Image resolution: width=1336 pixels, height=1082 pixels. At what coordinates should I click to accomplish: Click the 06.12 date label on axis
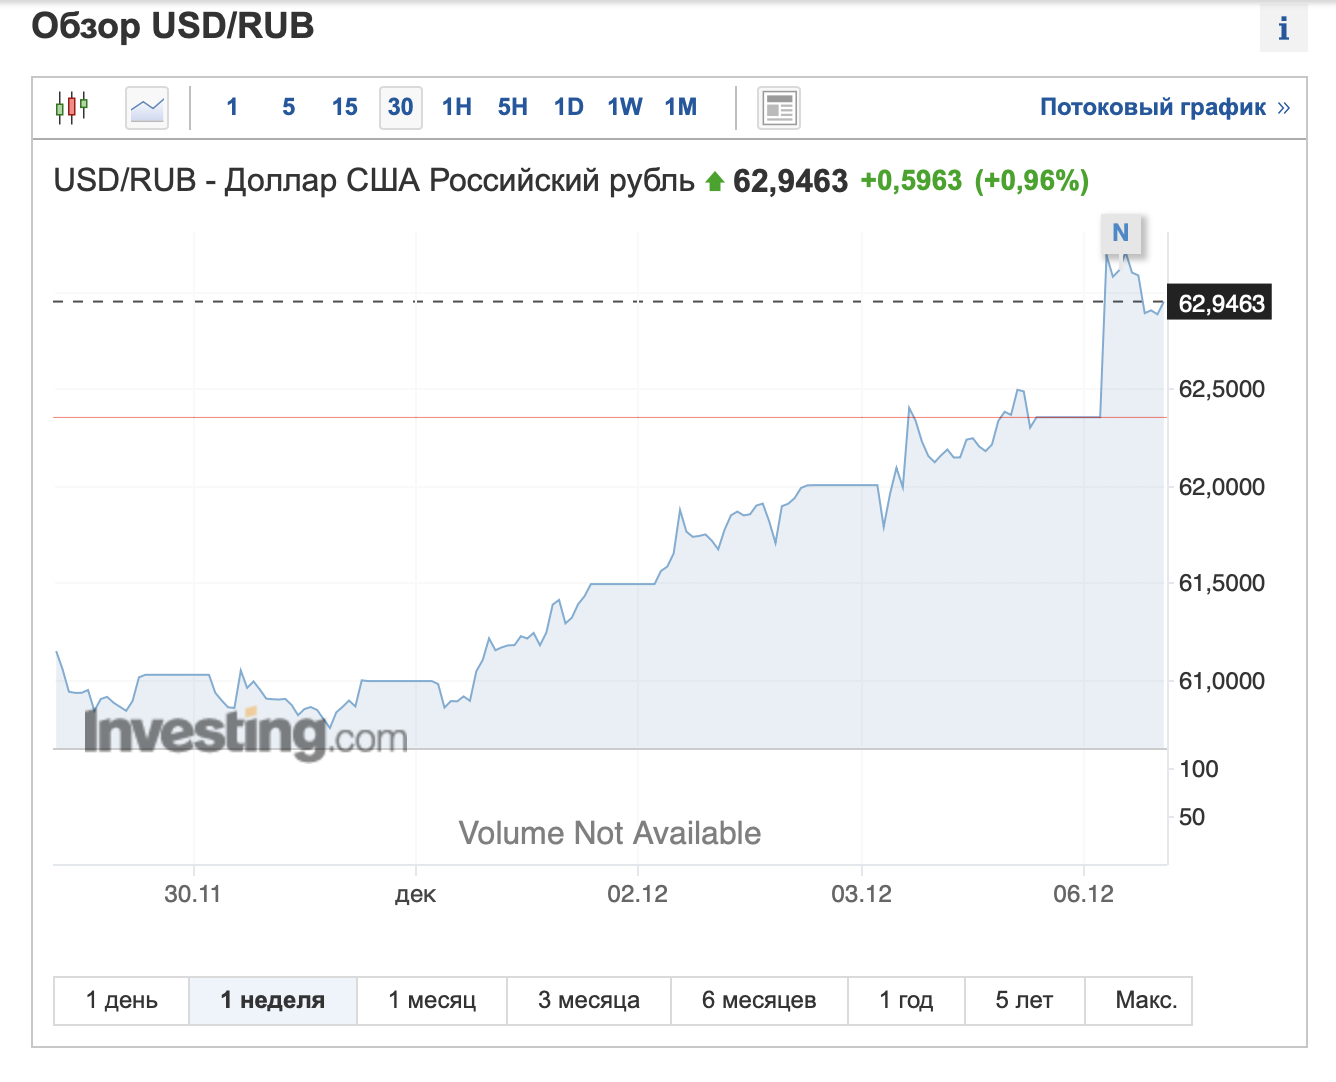pyautogui.click(x=1083, y=894)
